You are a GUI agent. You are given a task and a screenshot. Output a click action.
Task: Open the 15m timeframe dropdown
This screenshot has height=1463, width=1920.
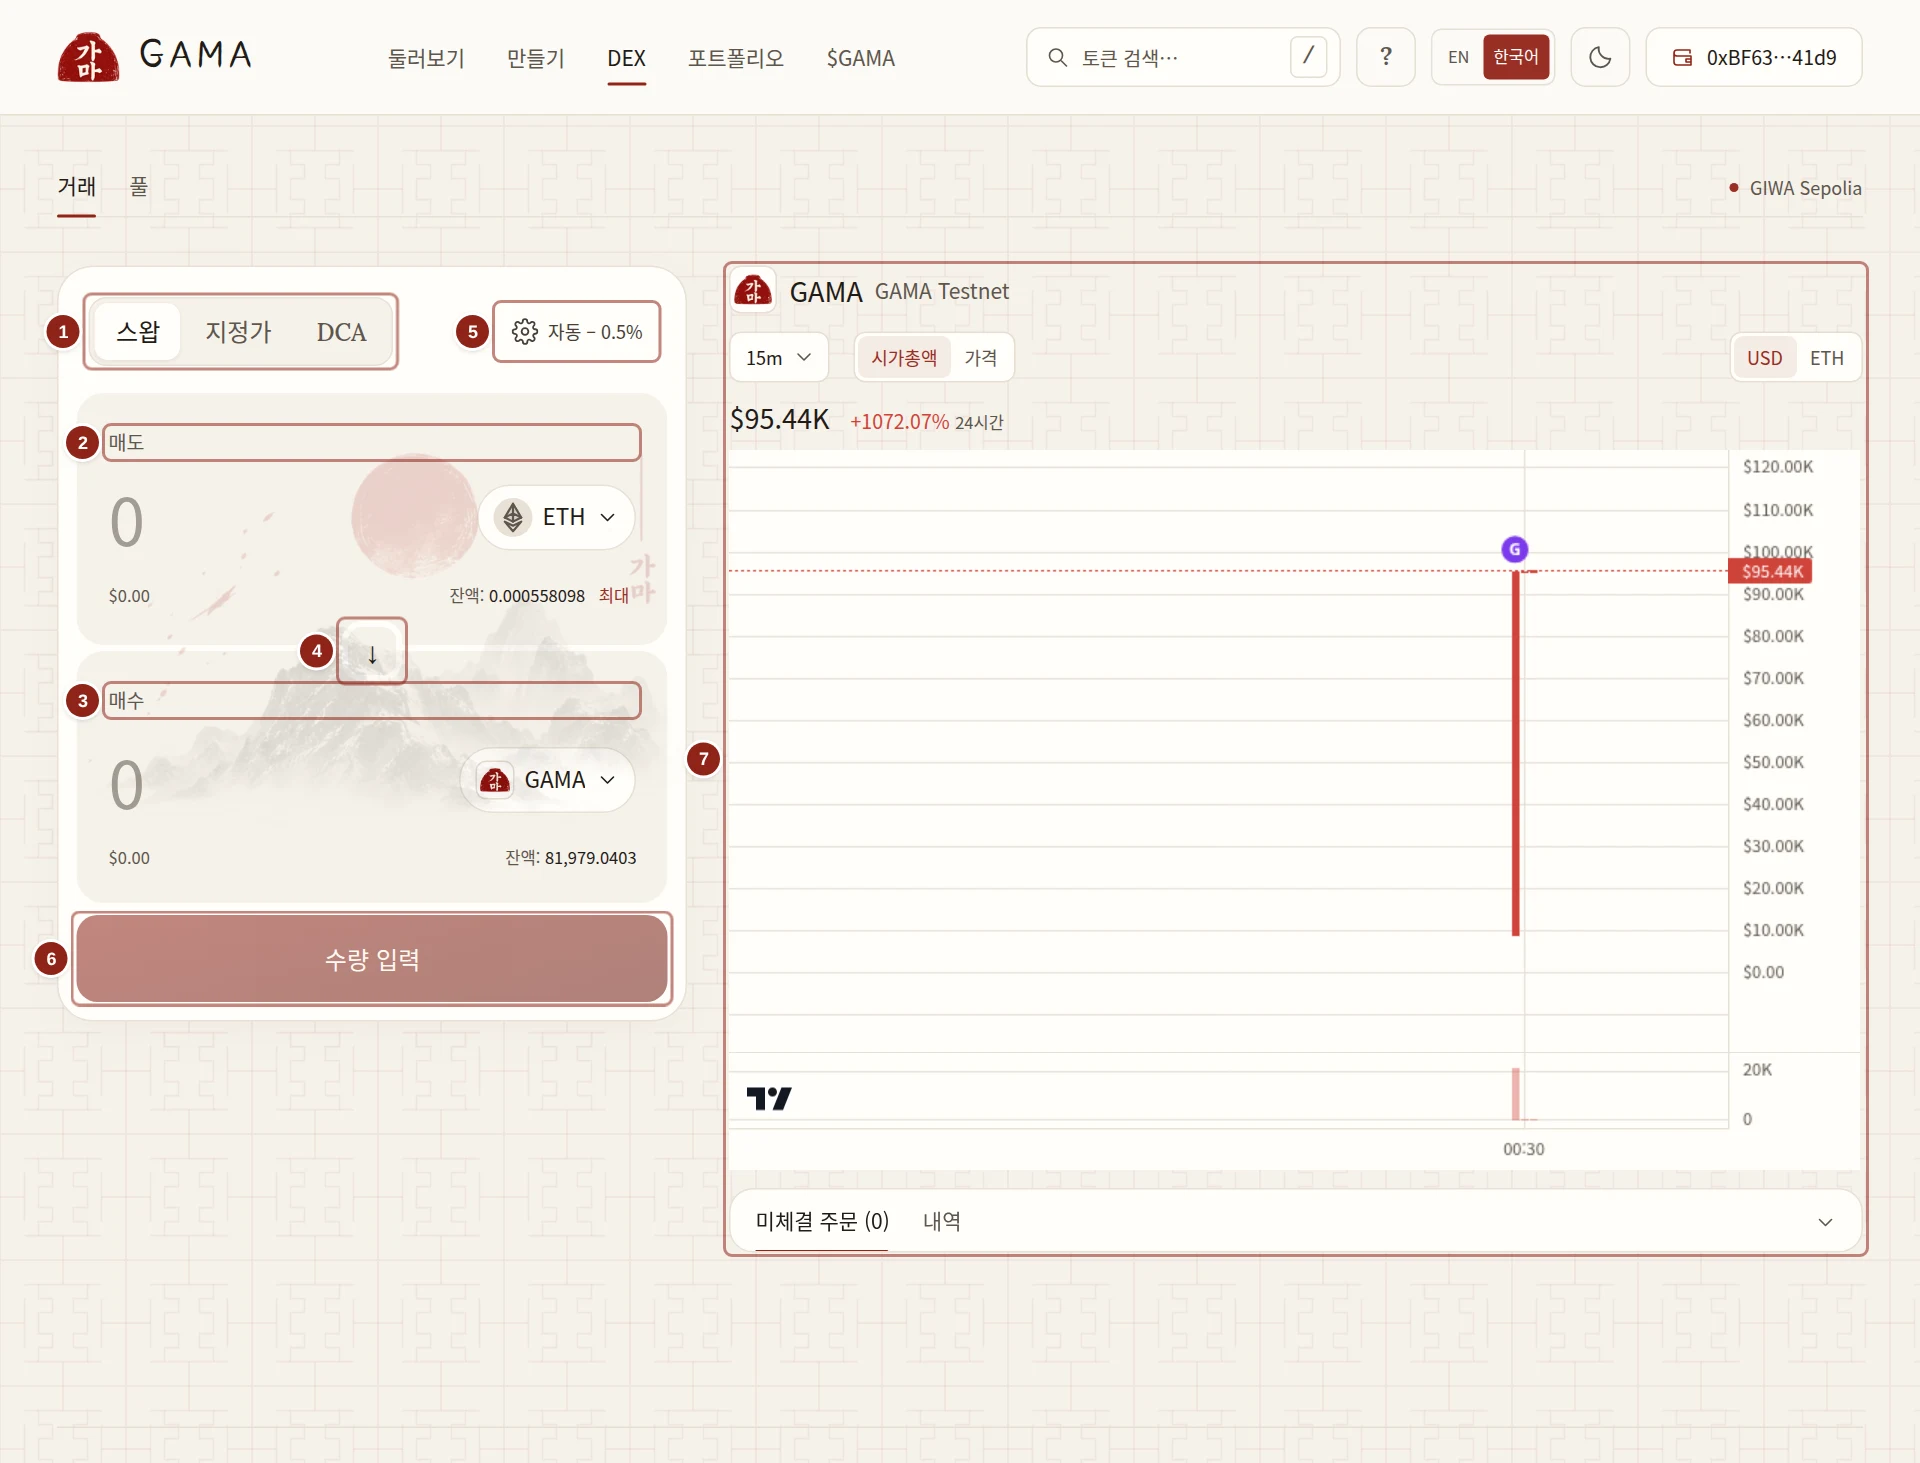point(779,358)
